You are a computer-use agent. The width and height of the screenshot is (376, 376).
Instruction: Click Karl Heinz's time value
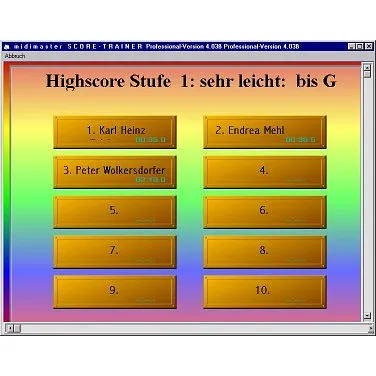(151, 140)
